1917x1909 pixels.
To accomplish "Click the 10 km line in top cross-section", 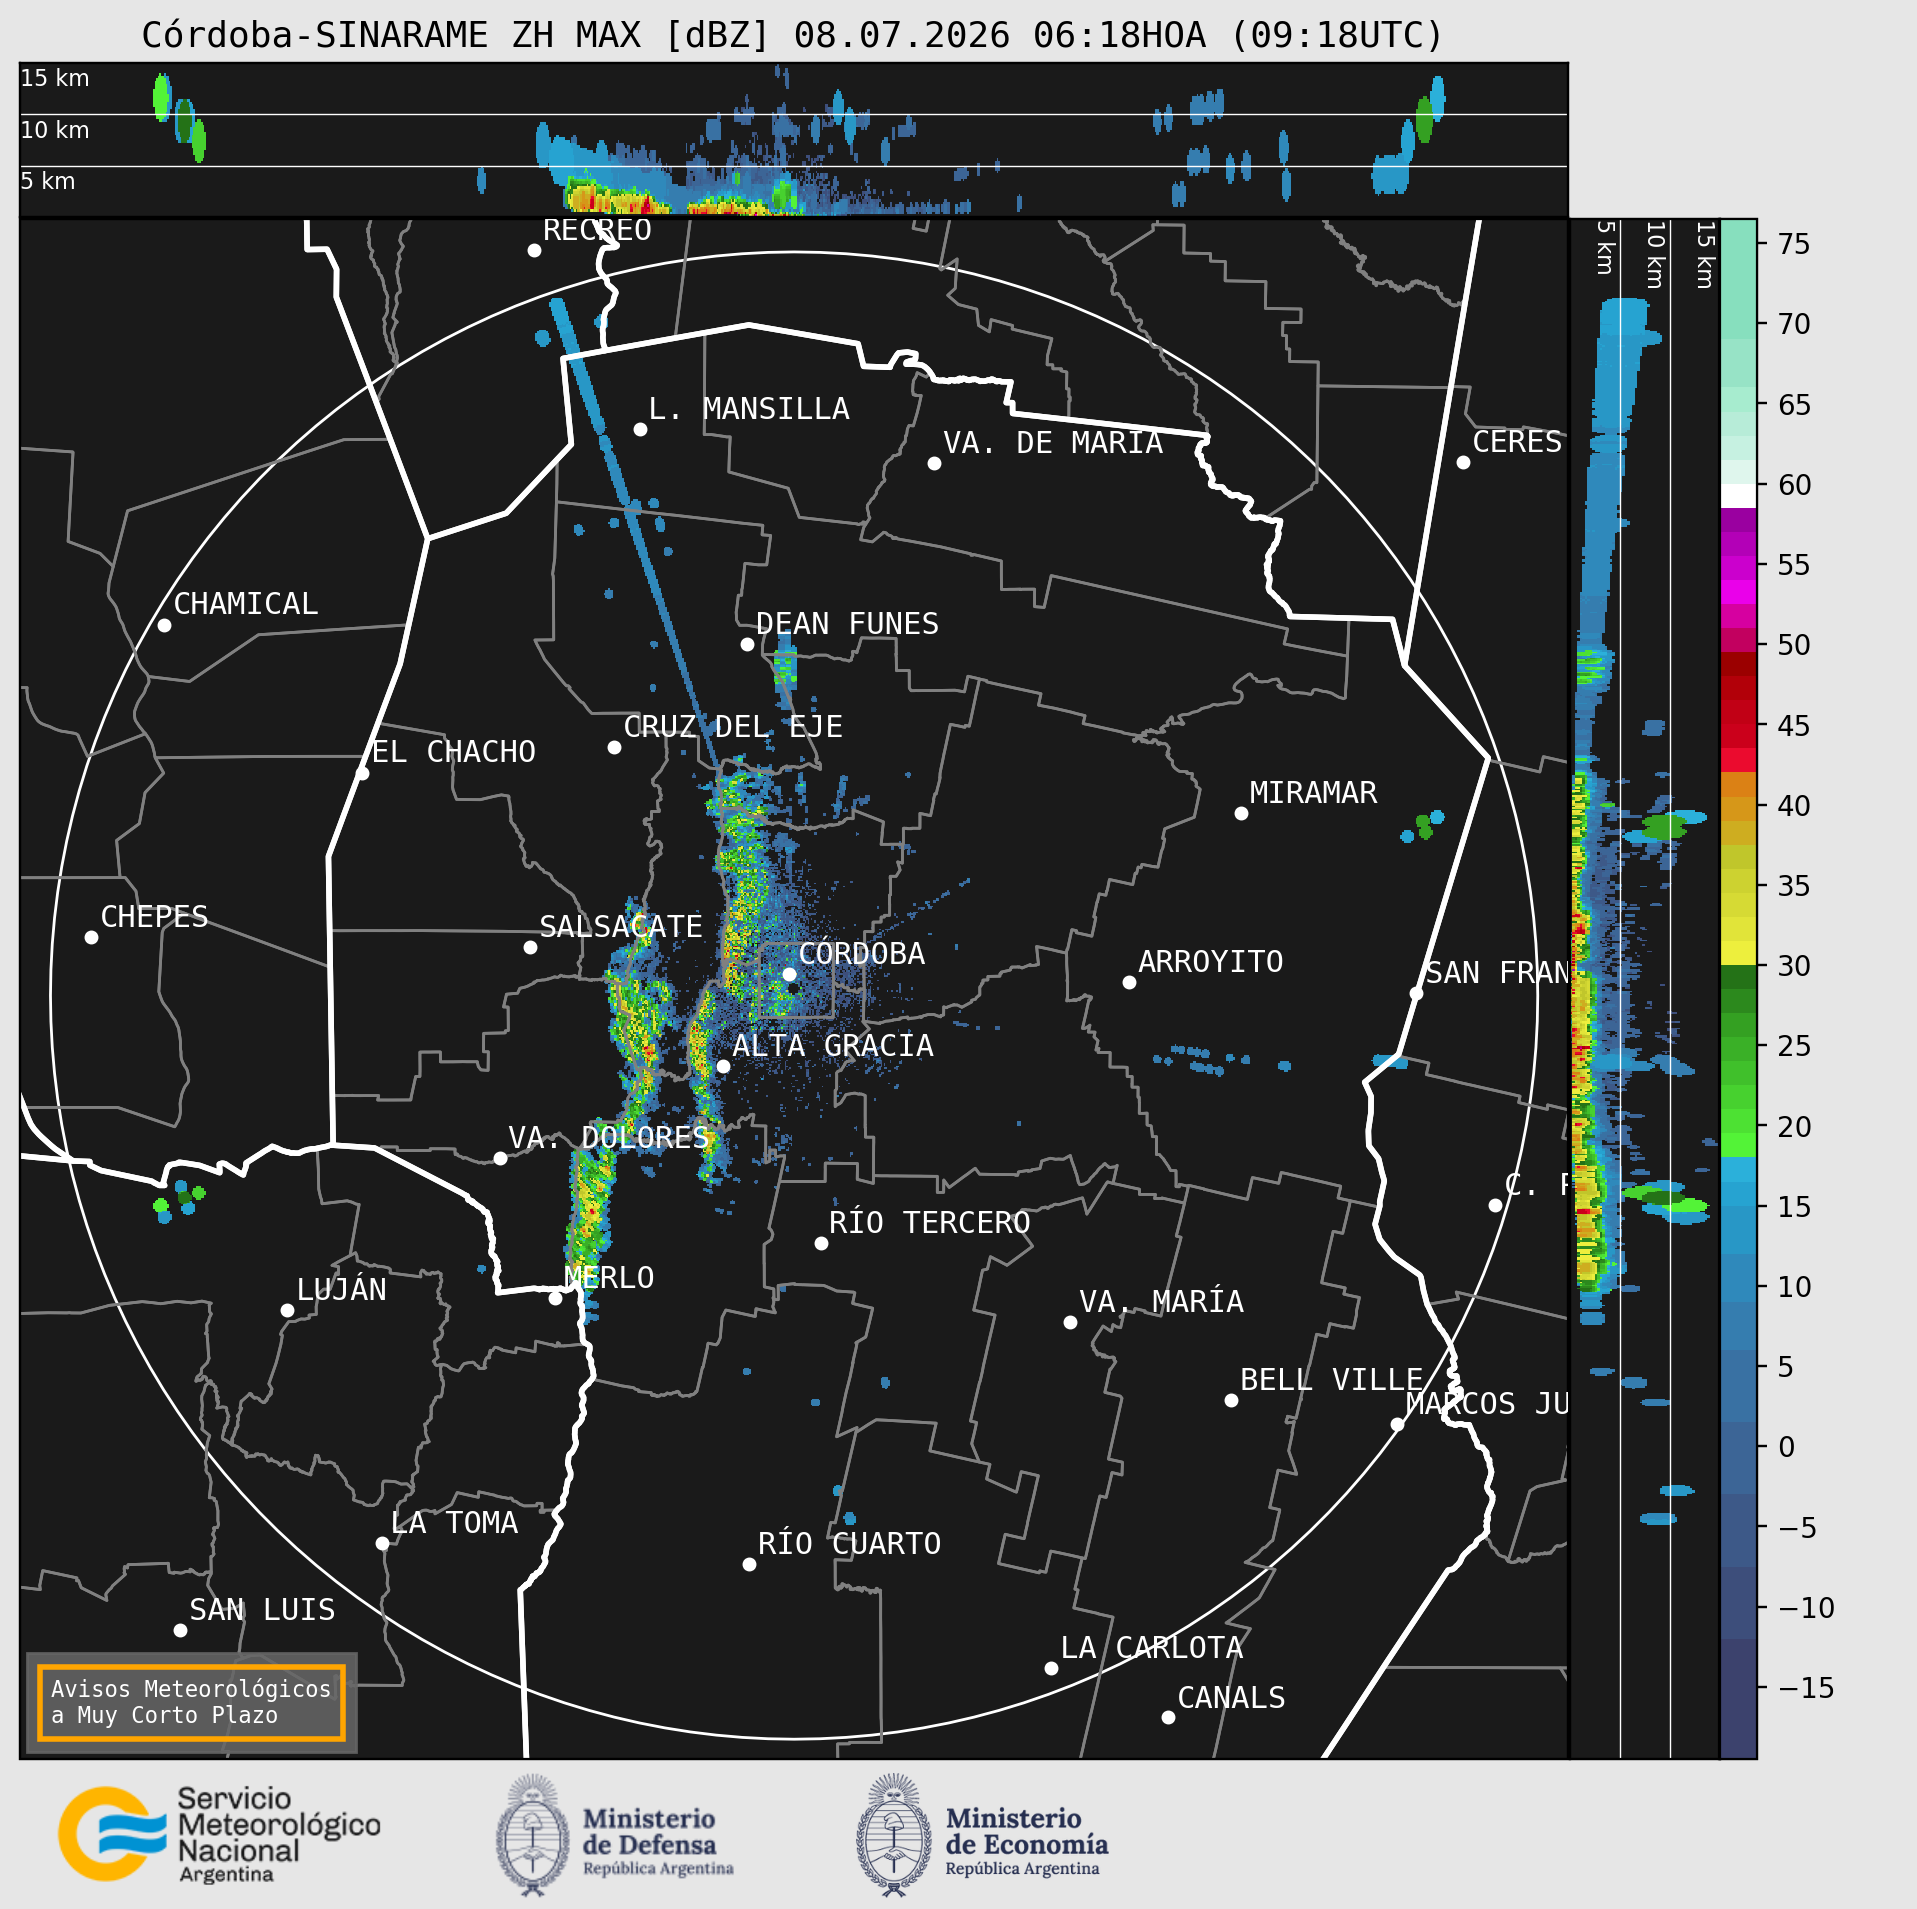I will (x=793, y=114).
